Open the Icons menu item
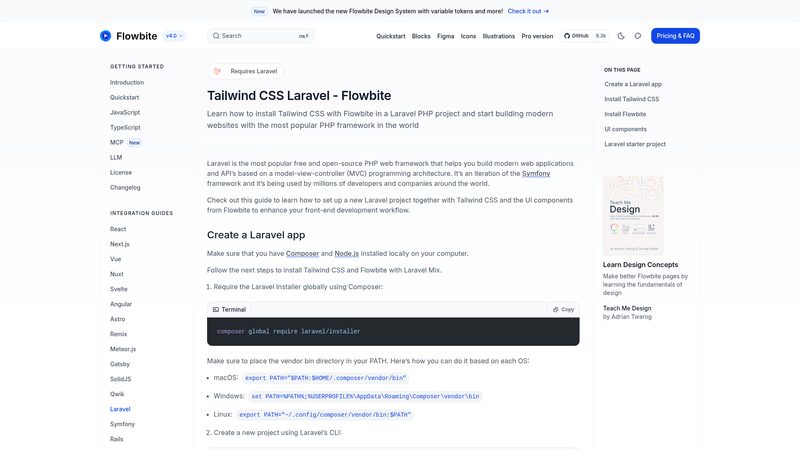800x450 pixels. (468, 36)
